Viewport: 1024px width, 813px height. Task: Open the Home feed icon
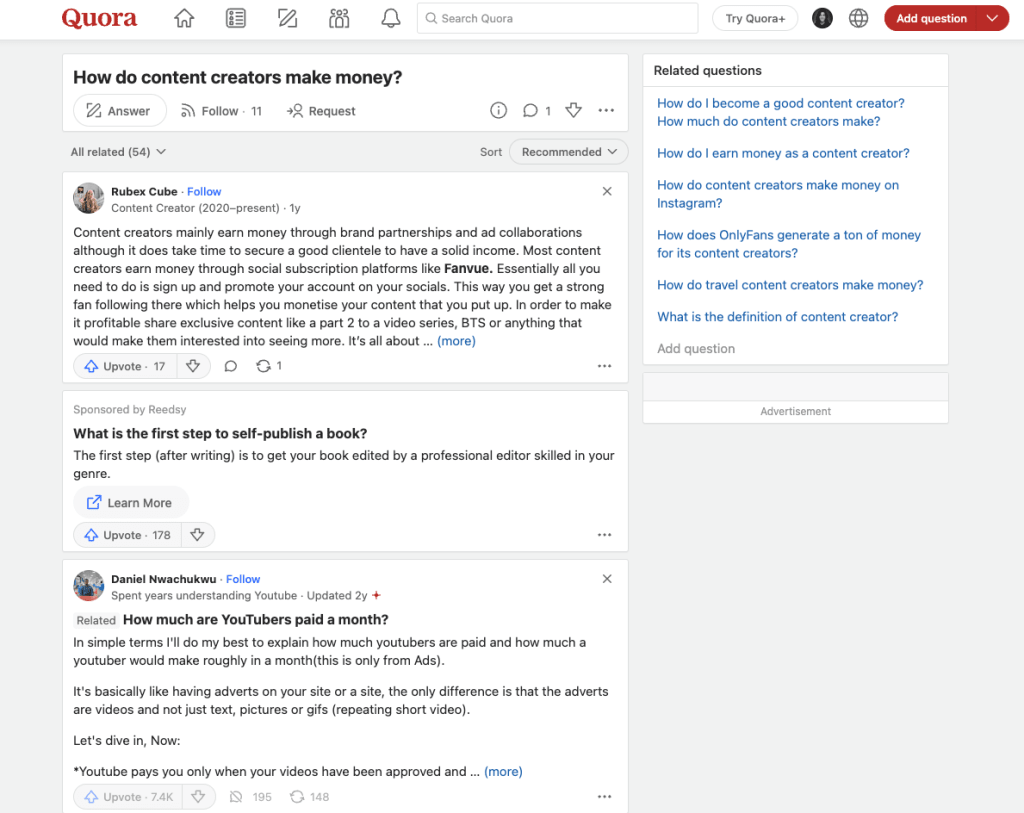(x=184, y=18)
